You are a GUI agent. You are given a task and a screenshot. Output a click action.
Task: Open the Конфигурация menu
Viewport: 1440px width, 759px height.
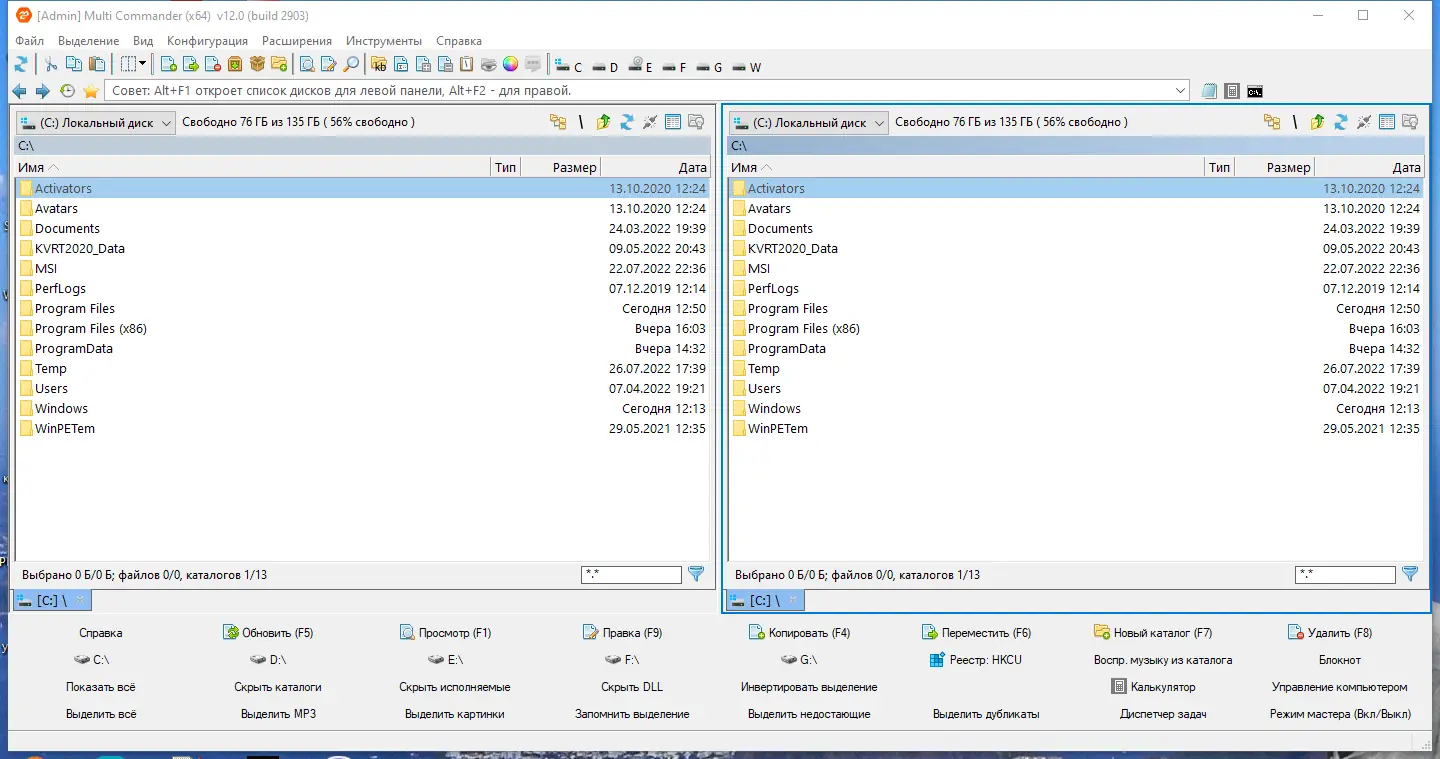207,41
